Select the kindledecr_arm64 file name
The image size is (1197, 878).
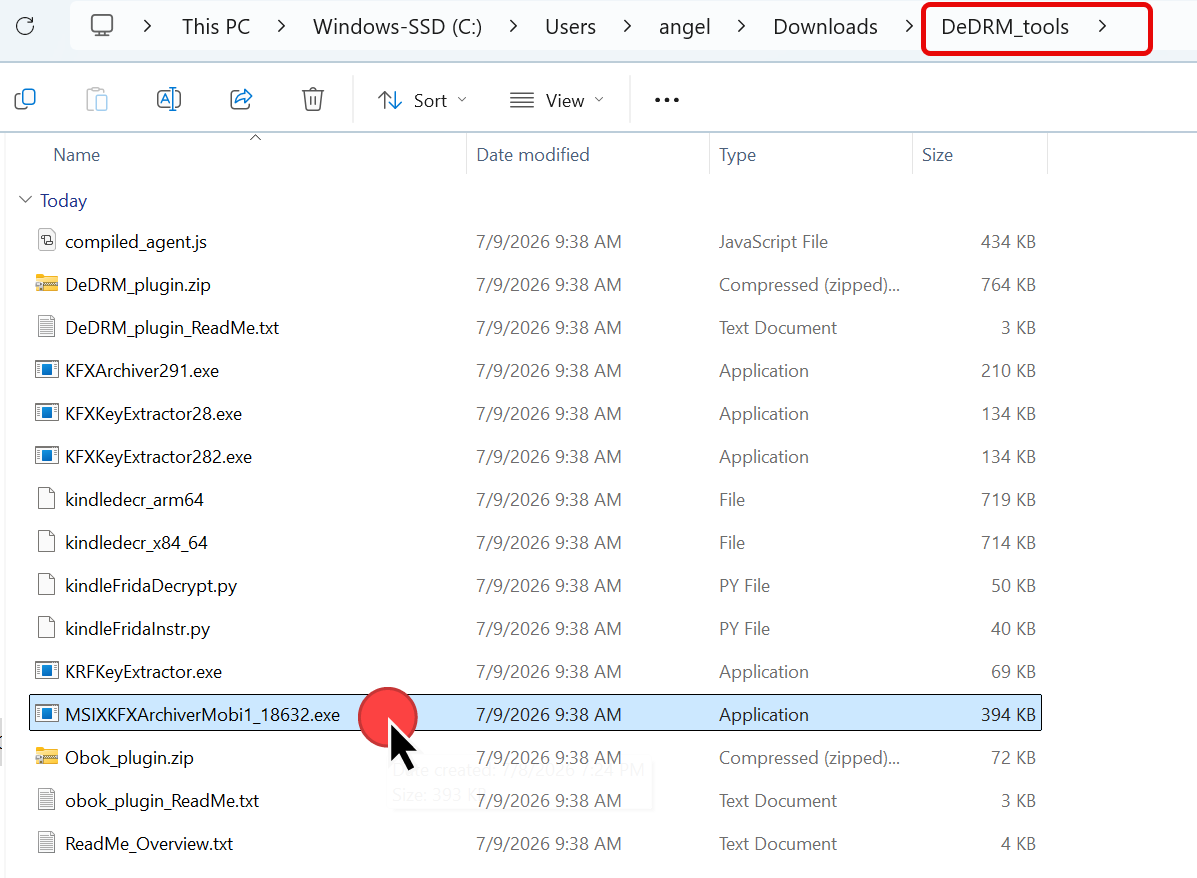coord(134,500)
